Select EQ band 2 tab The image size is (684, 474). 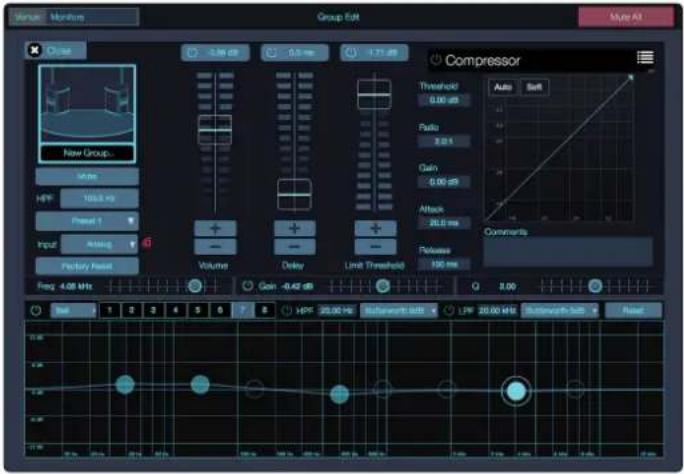[132, 310]
